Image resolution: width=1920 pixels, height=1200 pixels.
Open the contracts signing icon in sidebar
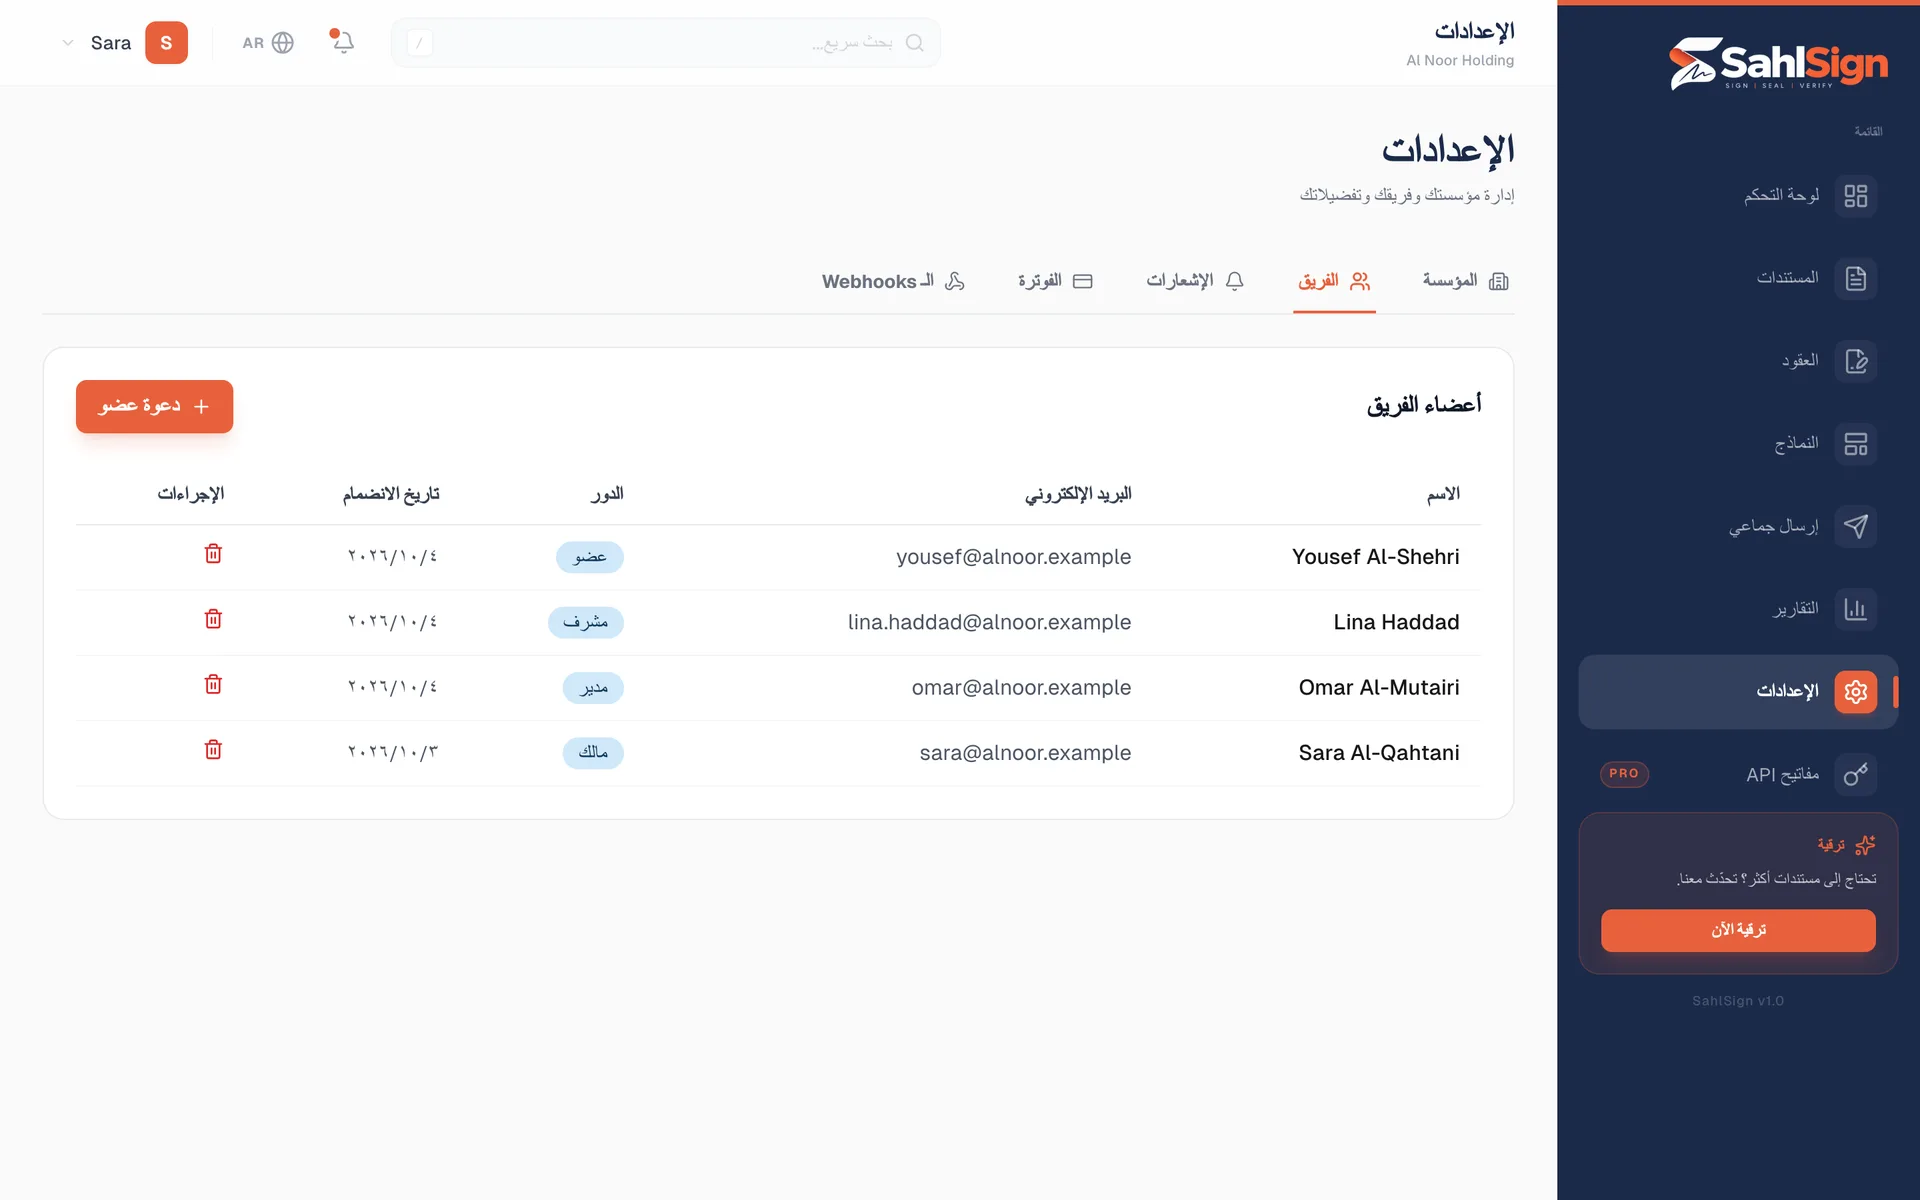1855,361
